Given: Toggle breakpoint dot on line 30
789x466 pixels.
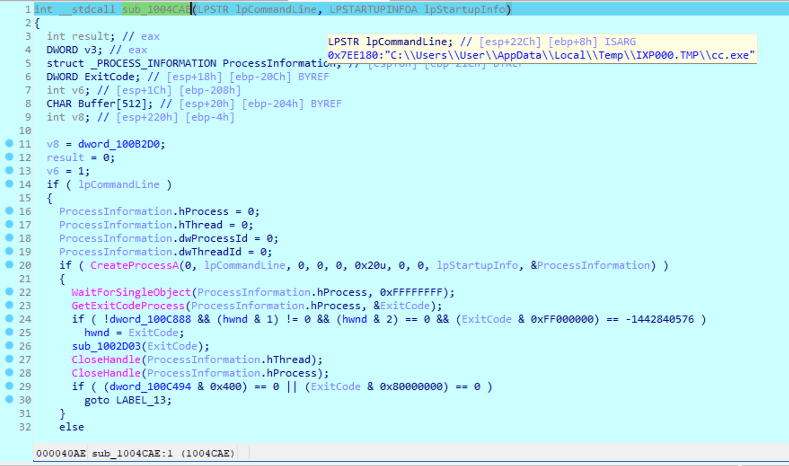Looking at the screenshot, I should pyautogui.click(x=9, y=400).
